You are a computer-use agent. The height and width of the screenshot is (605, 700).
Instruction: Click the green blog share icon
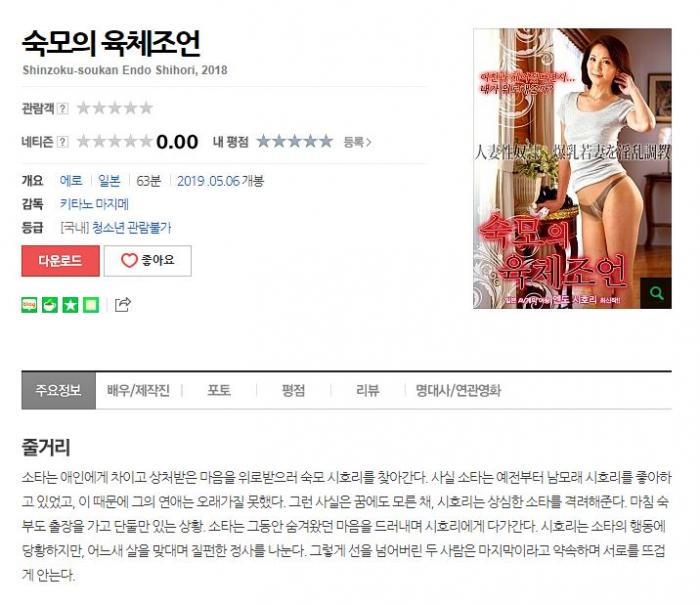[x=29, y=305]
